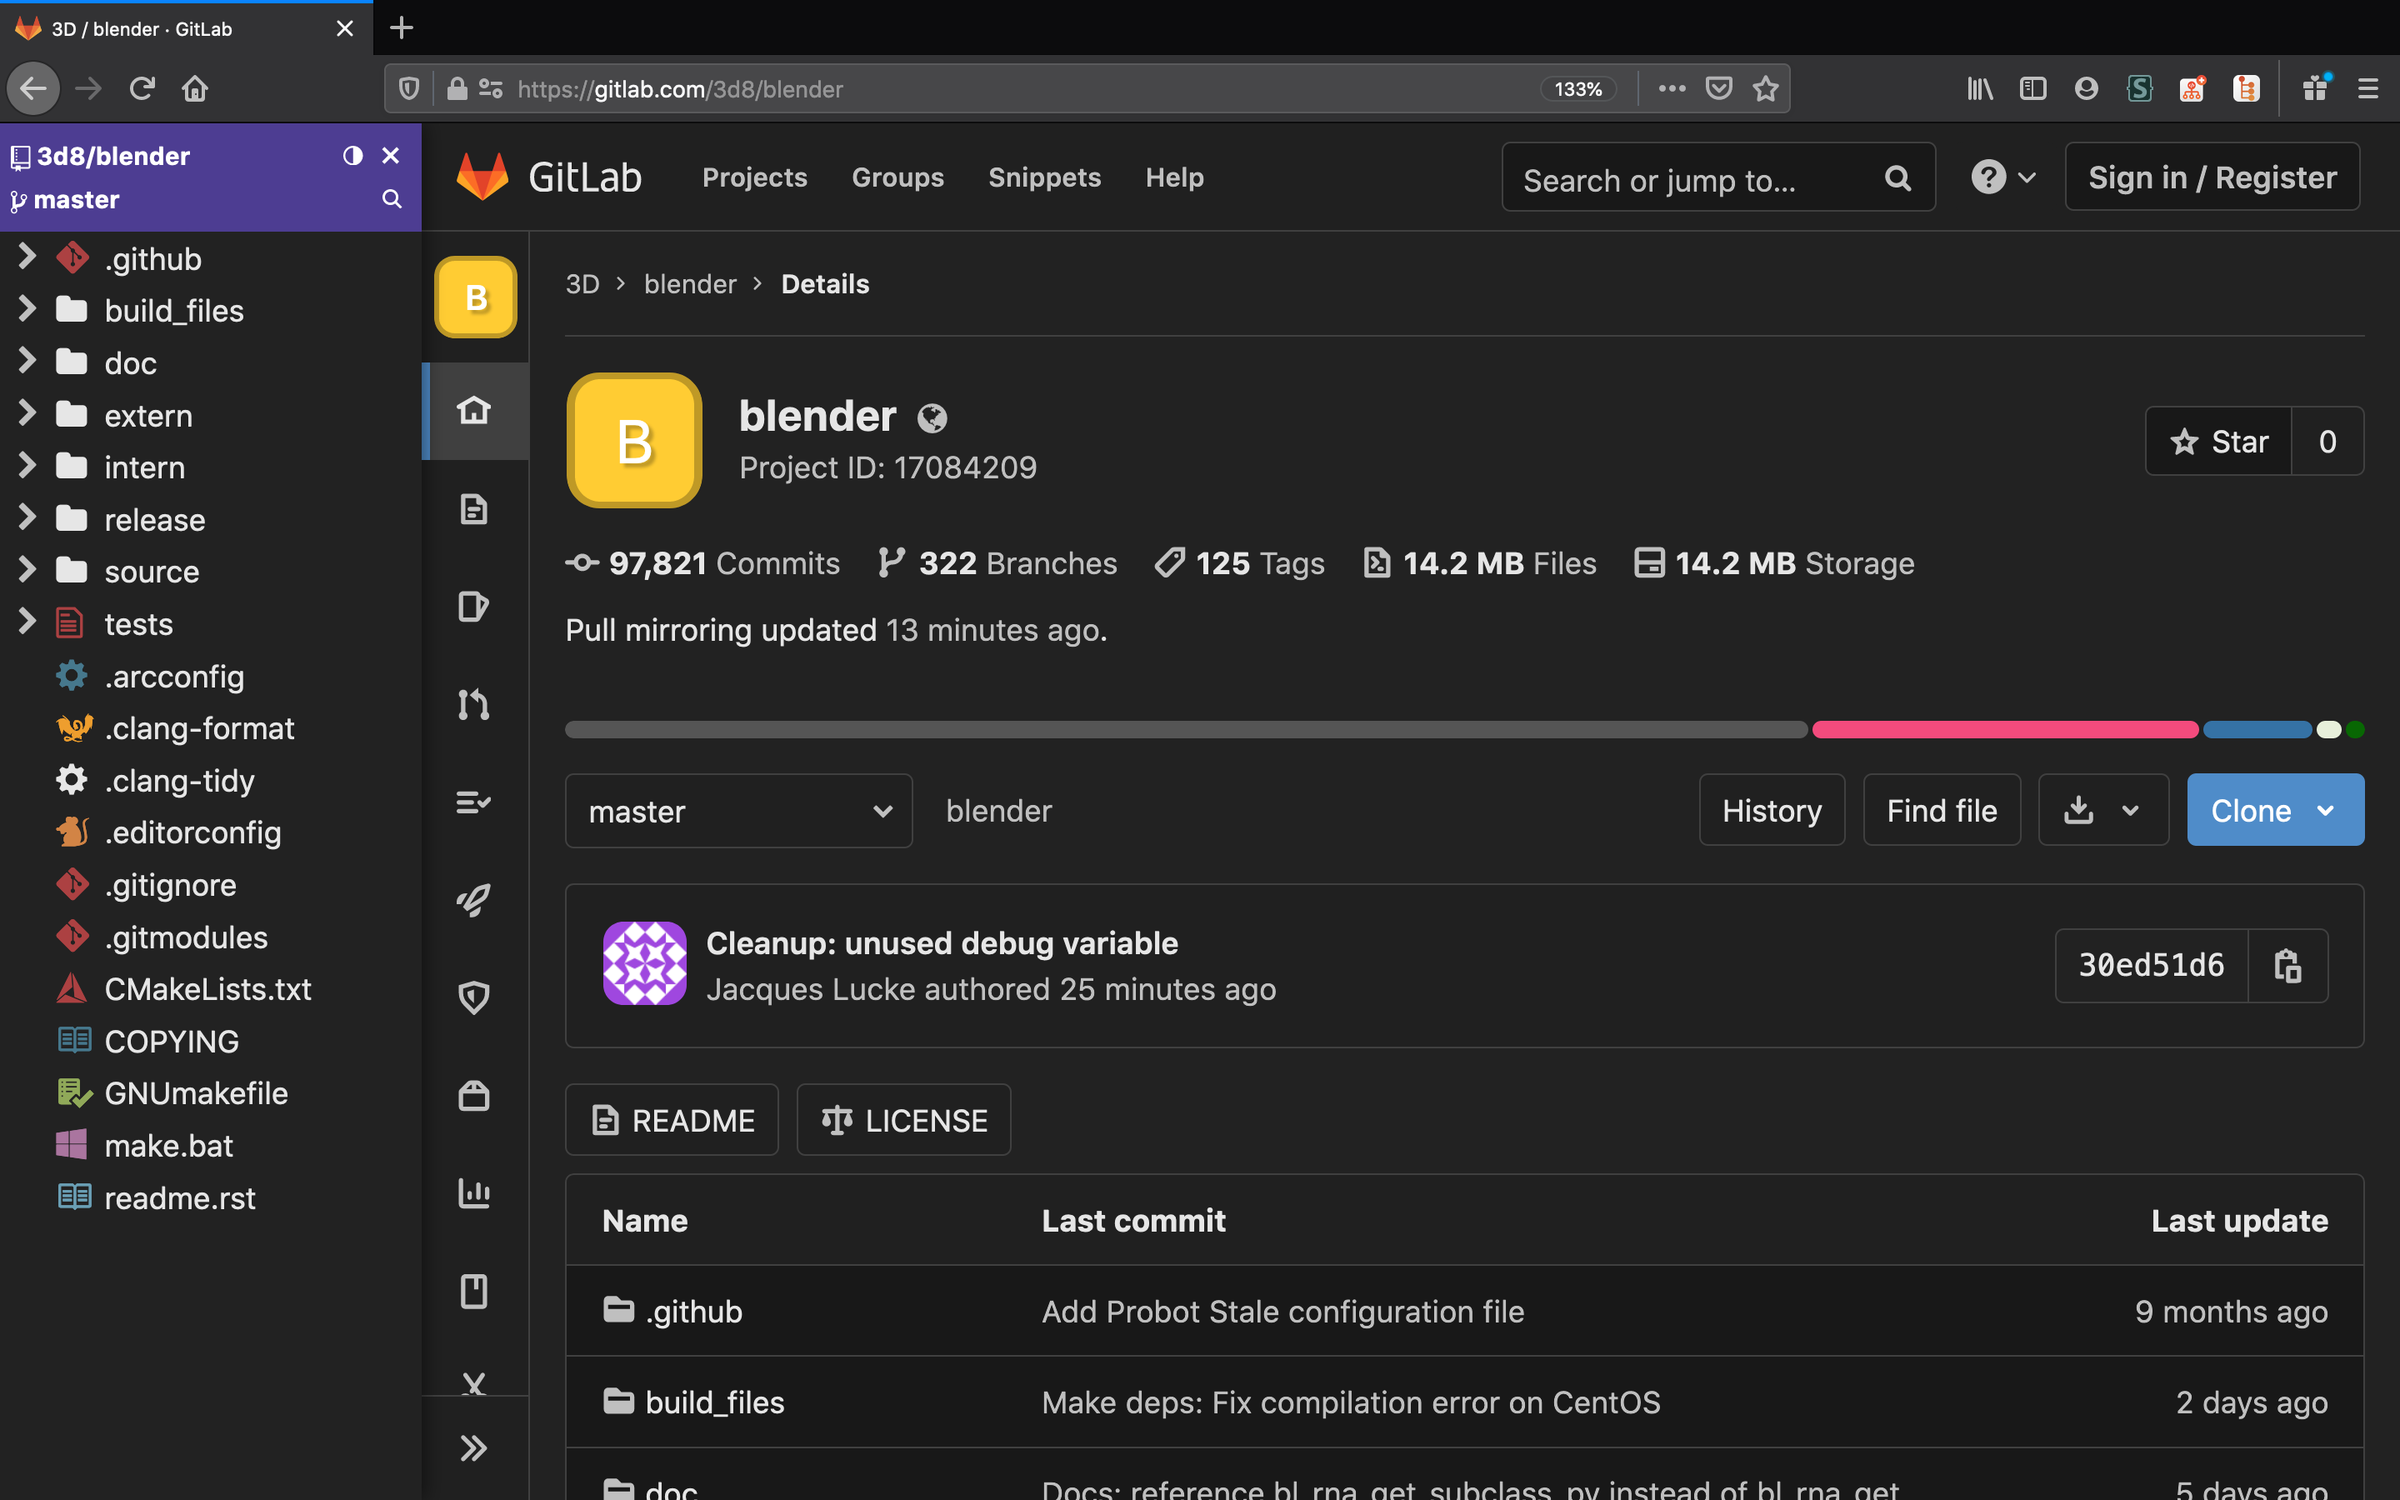Viewport: 2400px width, 1500px height.
Task: Open the Snippets menu item
Action: pyautogui.click(x=1044, y=177)
